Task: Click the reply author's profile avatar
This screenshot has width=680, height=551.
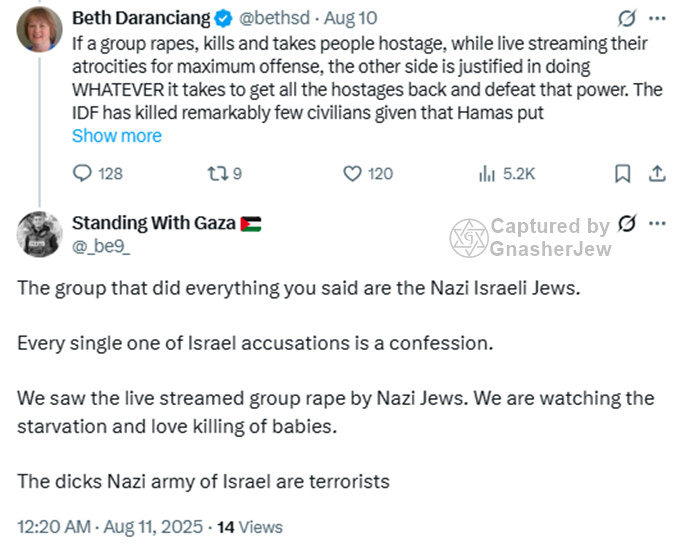Action: tap(40, 235)
